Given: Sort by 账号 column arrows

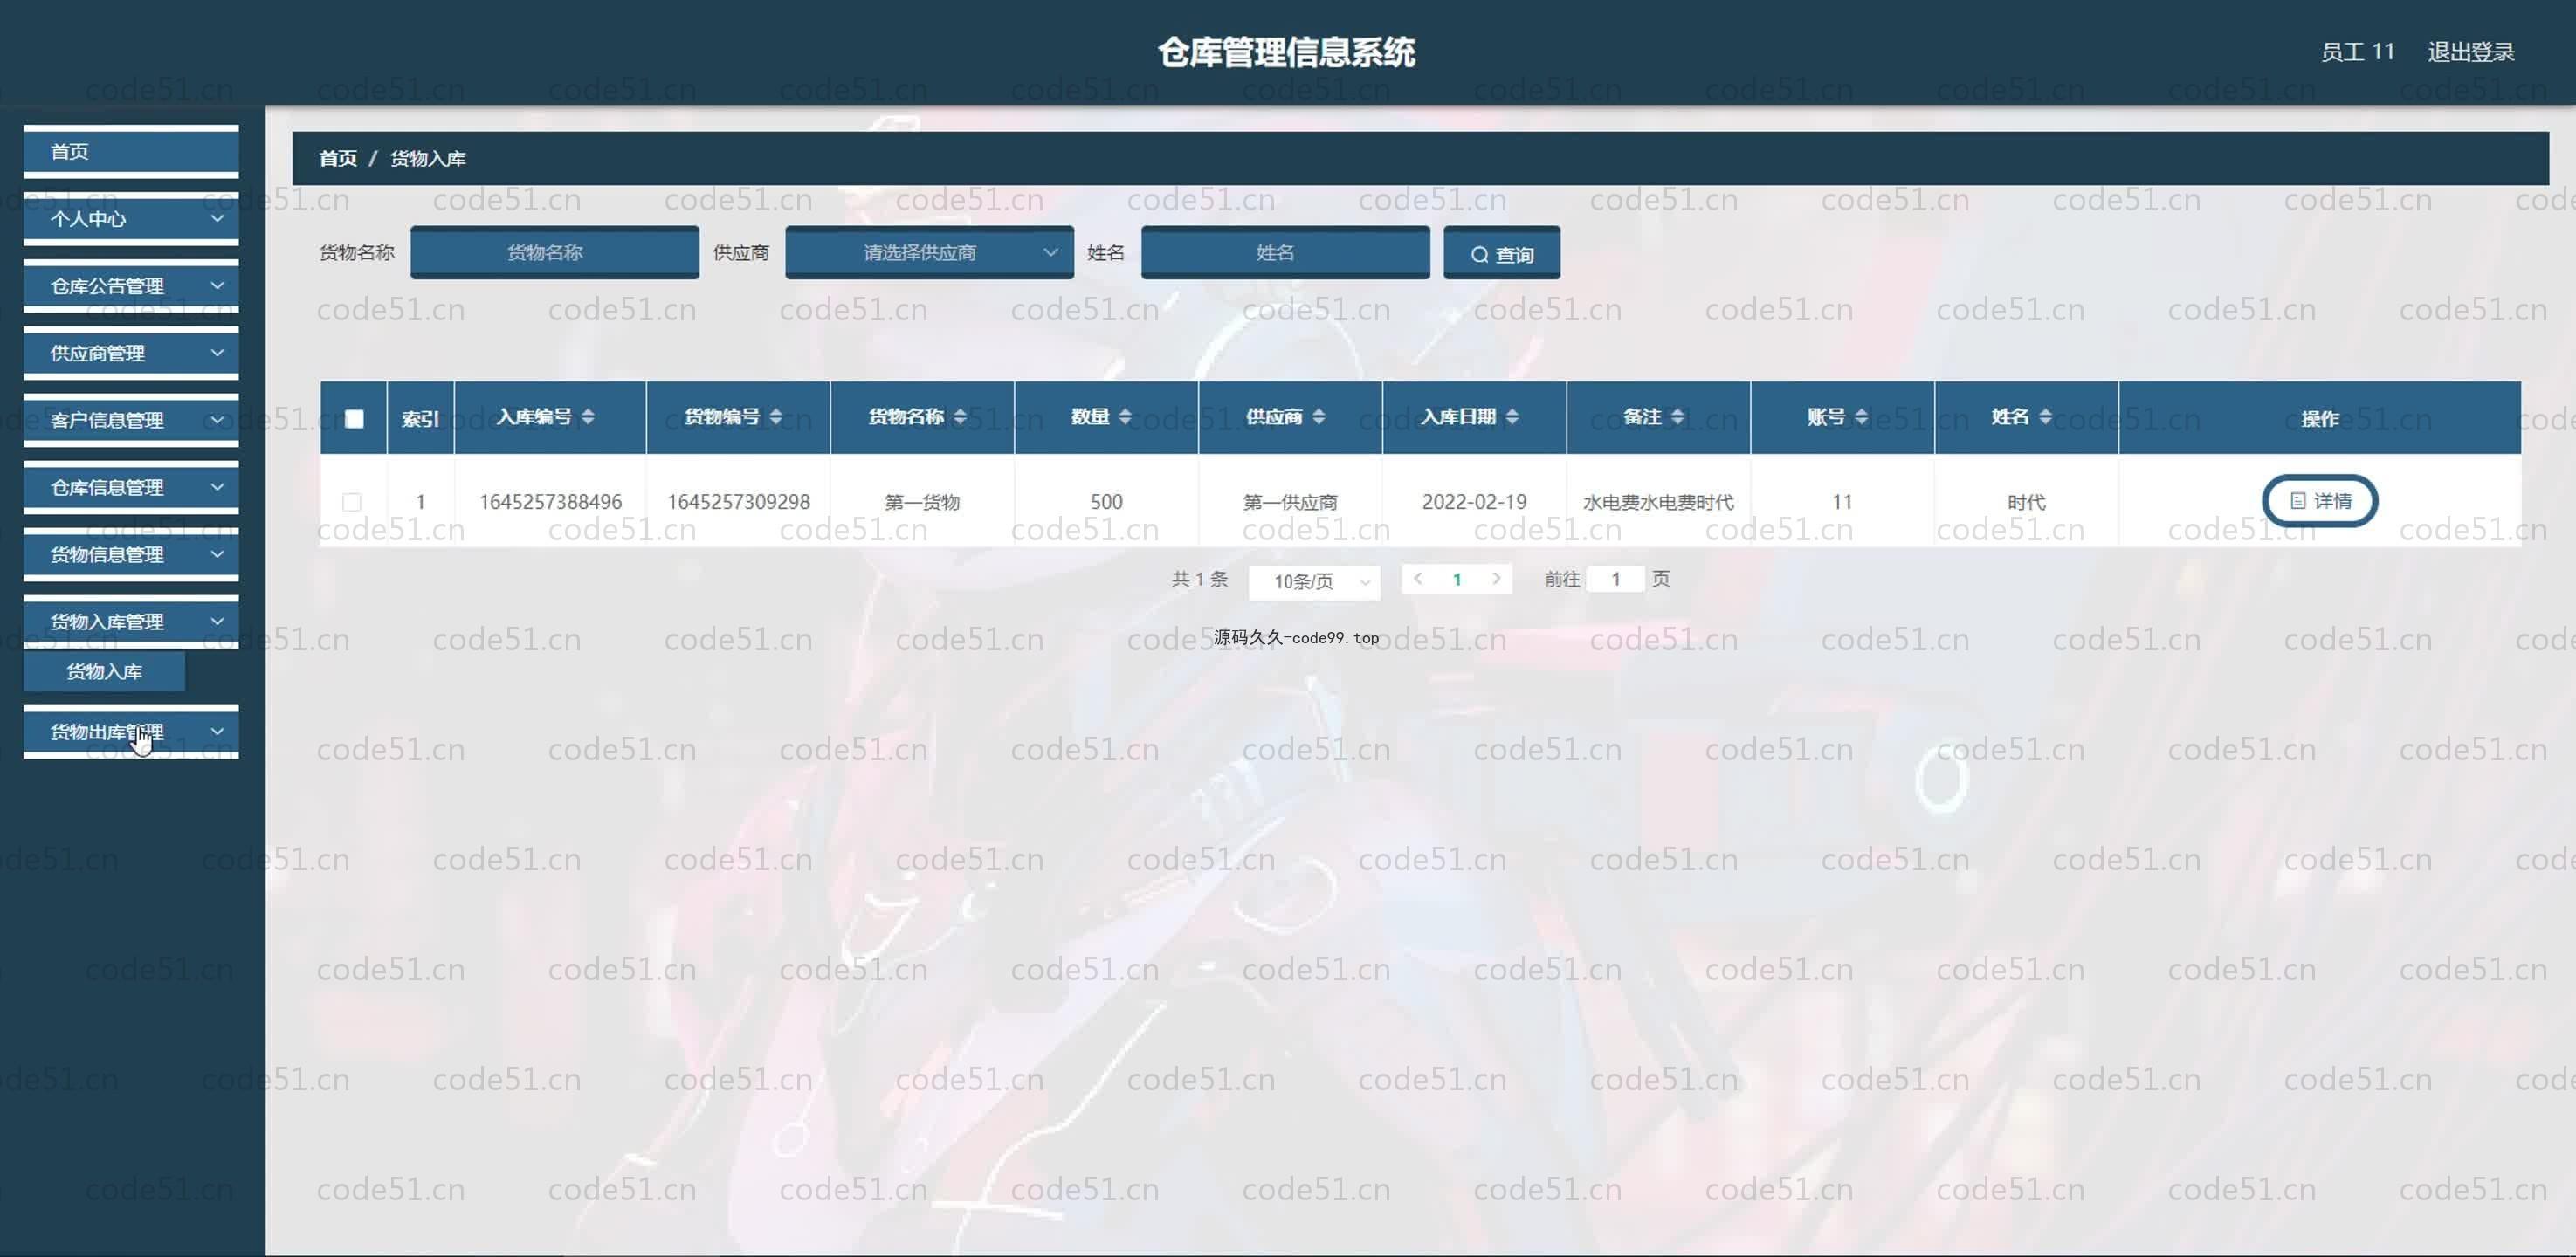Looking at the screenshot, I should point(1861,417).
